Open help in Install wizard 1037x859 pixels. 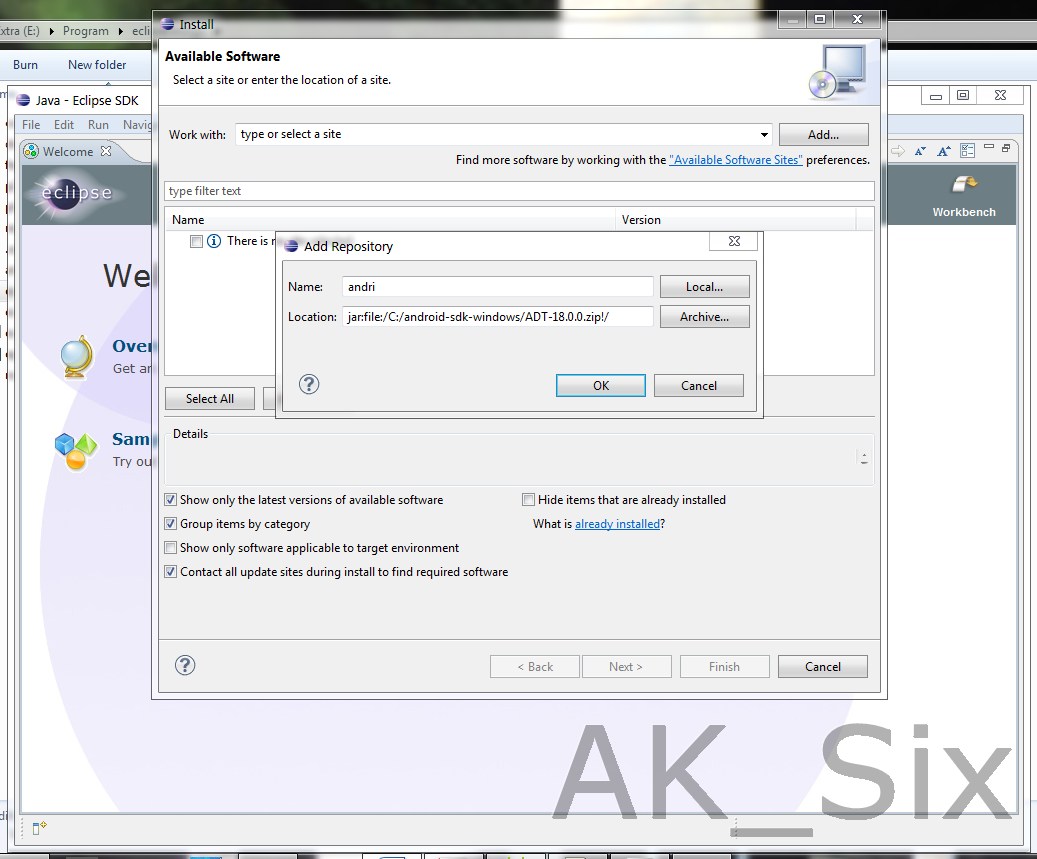(x=185, y=665)
